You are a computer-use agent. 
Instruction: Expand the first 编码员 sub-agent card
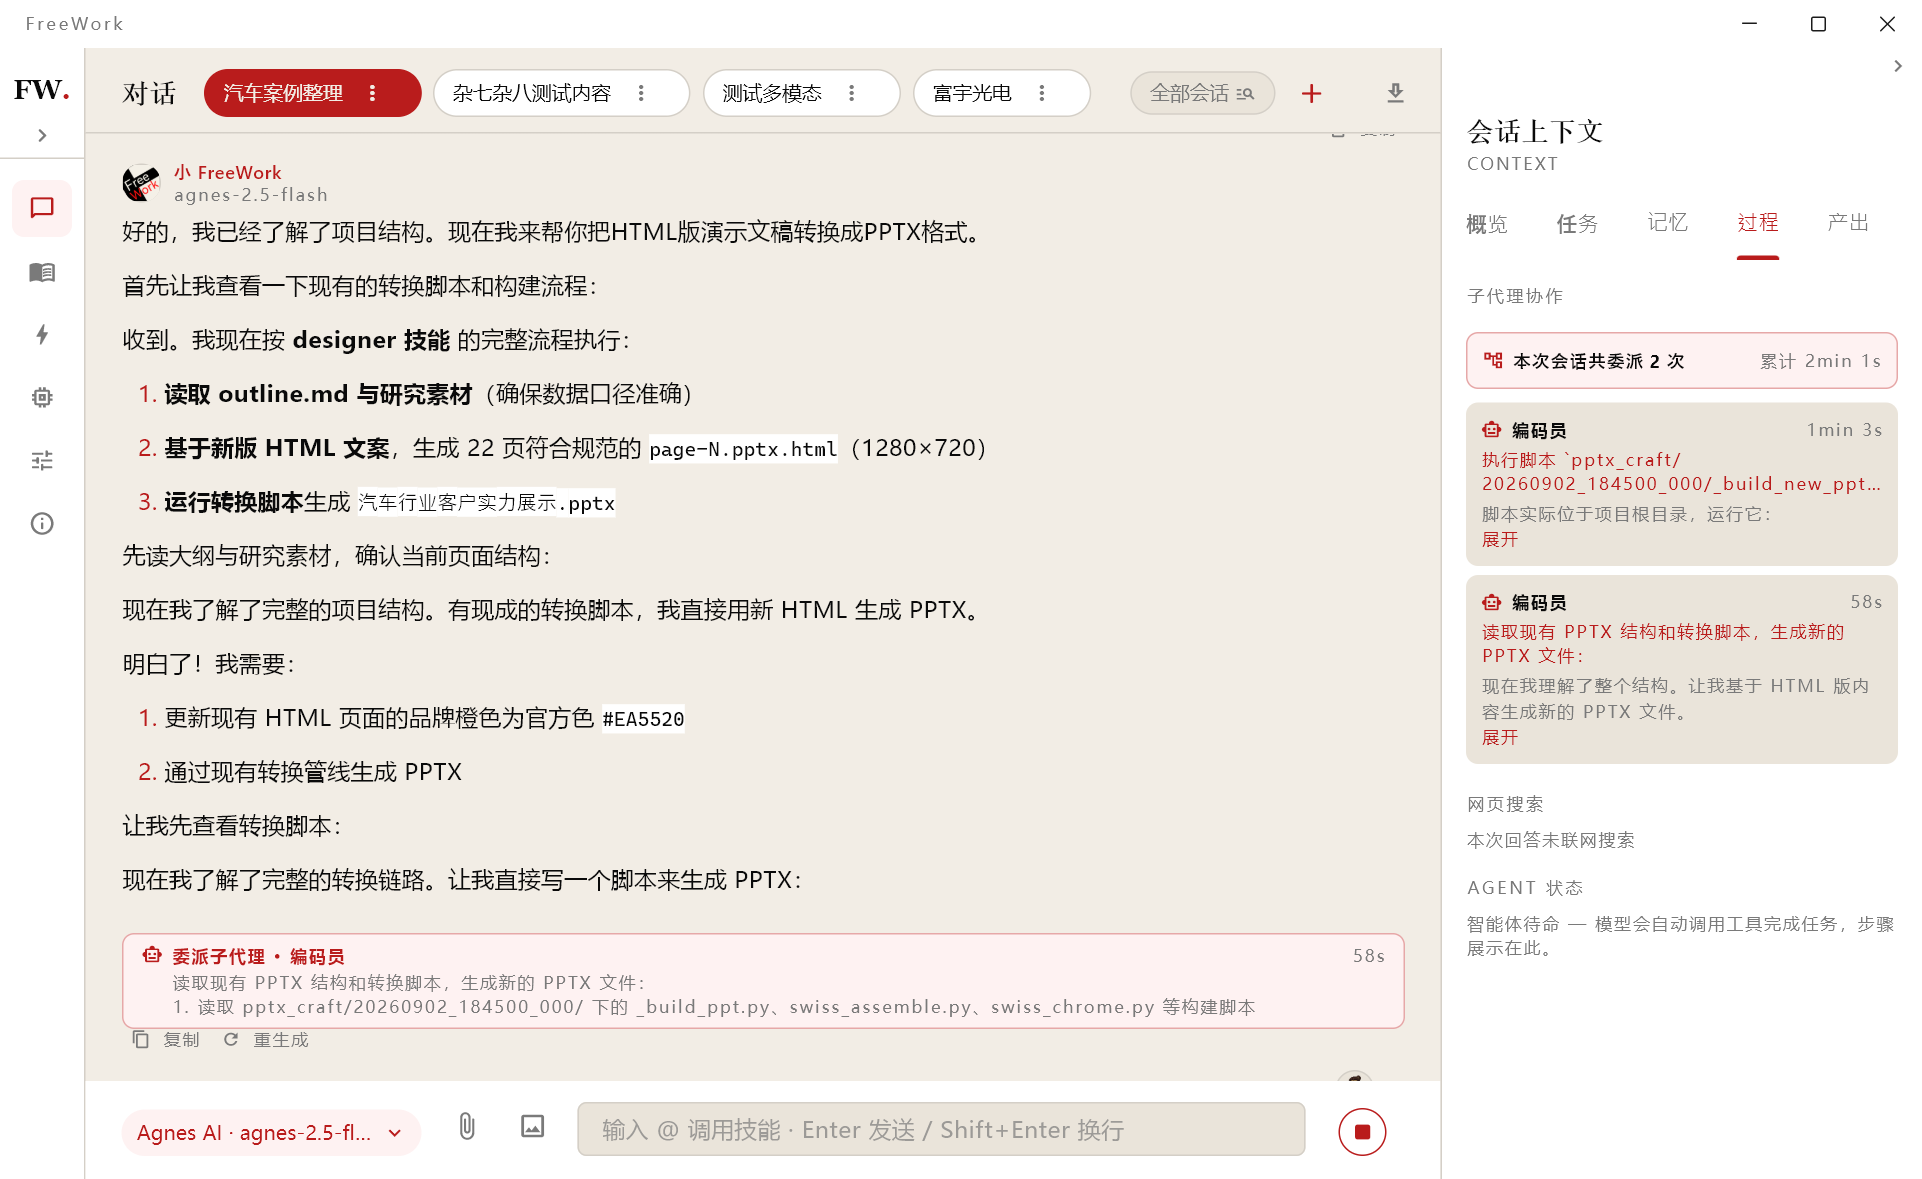1499,539
